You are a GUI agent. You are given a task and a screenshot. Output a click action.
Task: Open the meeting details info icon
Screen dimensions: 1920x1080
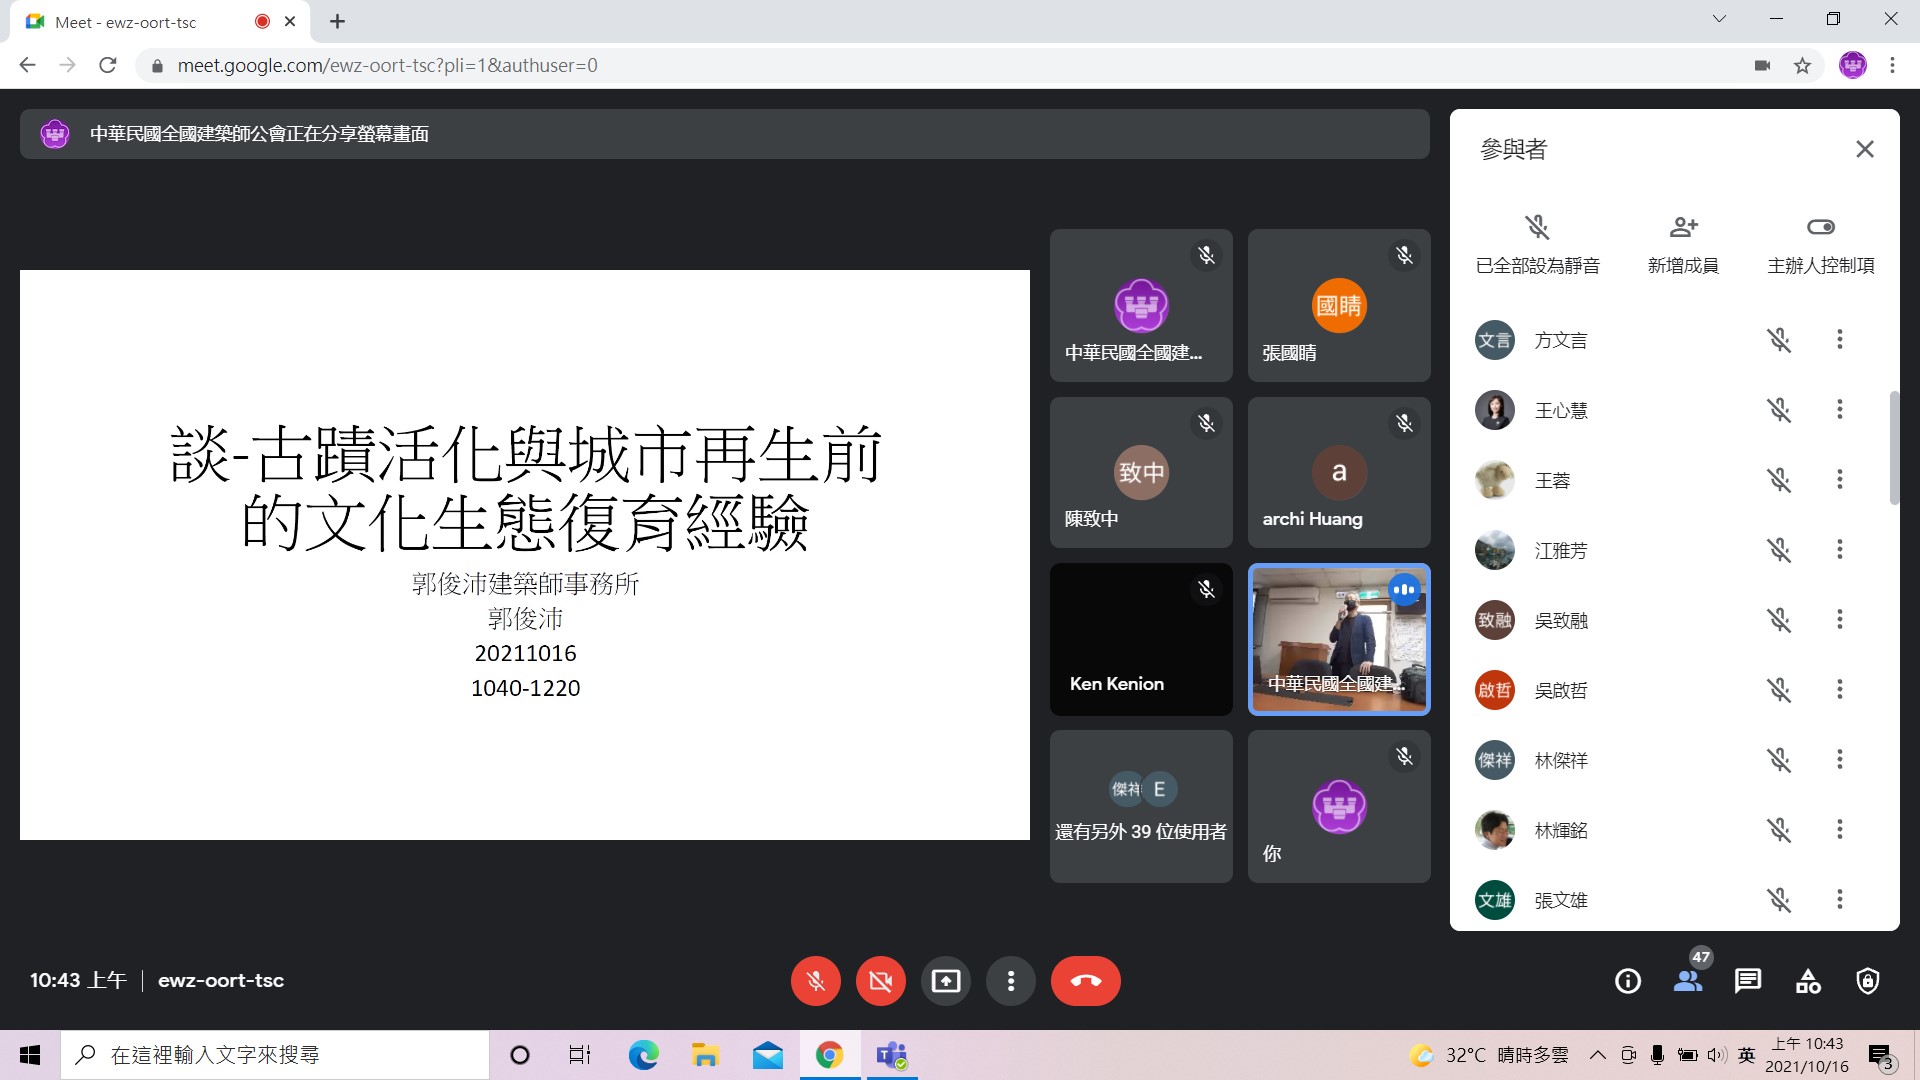click(1628, 981)
